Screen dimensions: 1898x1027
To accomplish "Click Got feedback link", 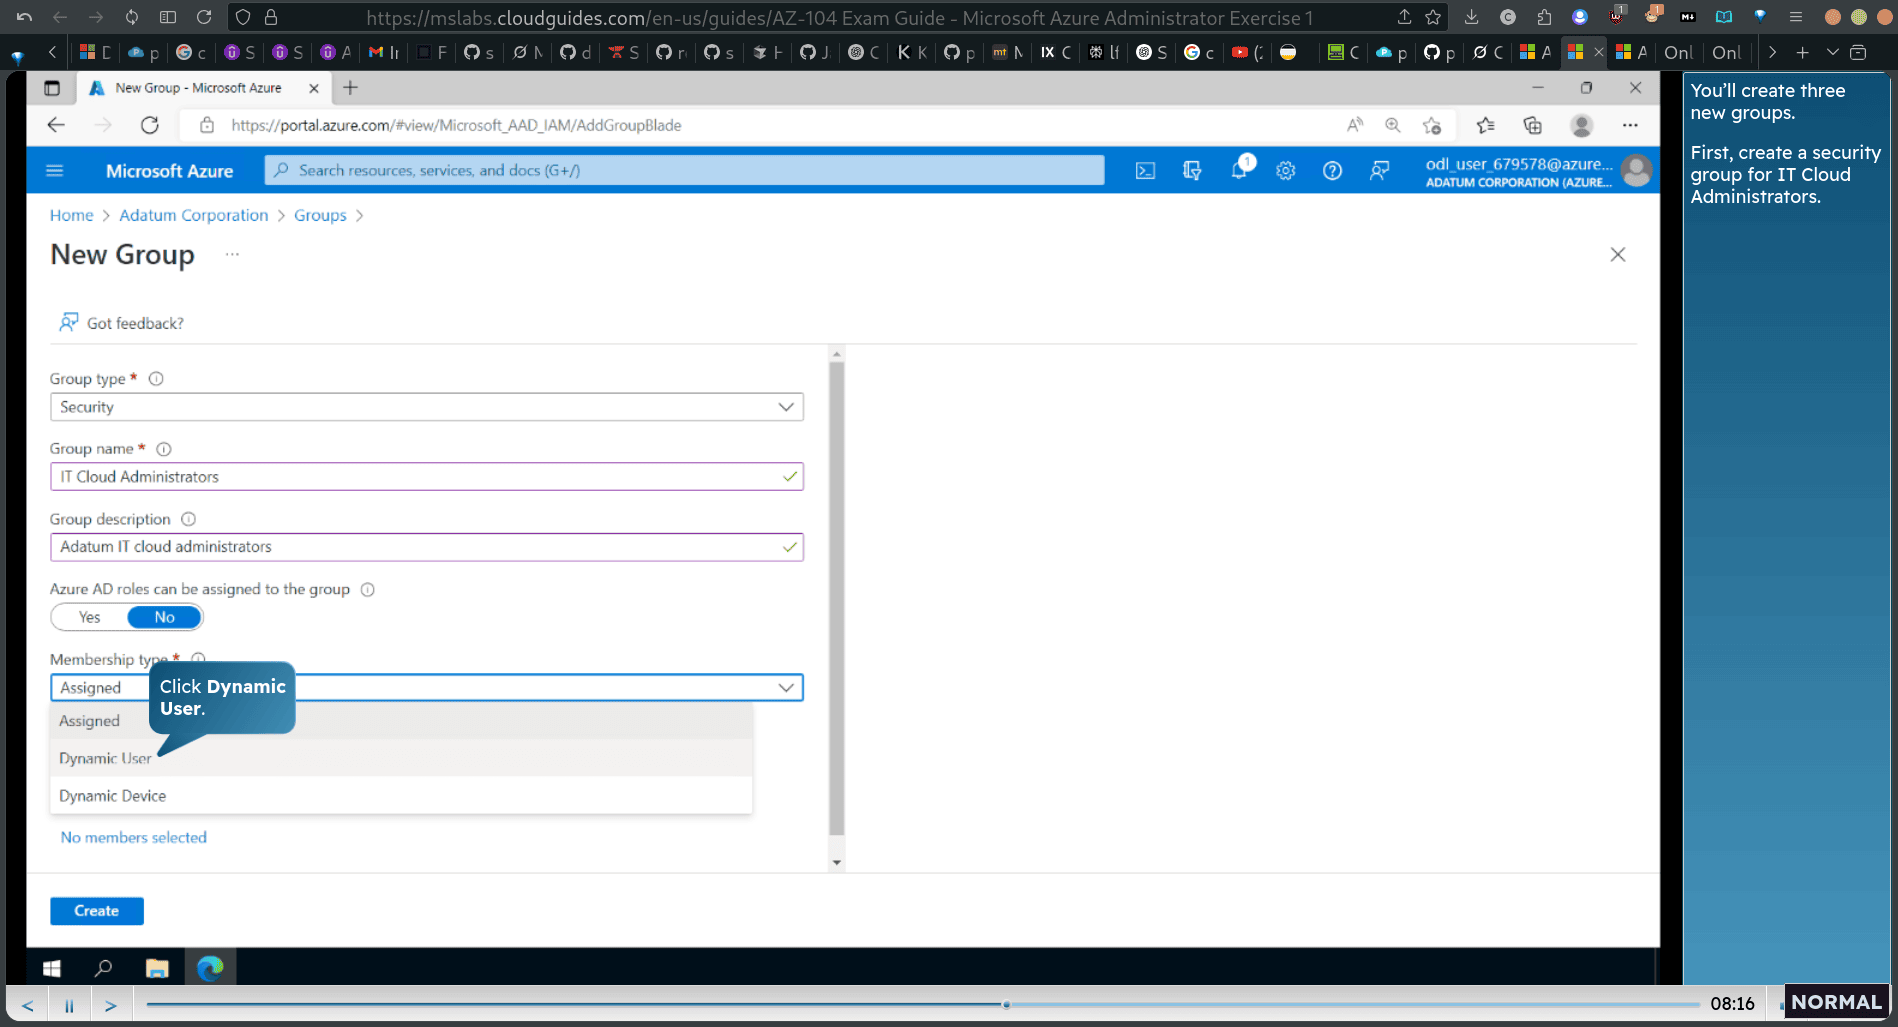I will (122, 323).
